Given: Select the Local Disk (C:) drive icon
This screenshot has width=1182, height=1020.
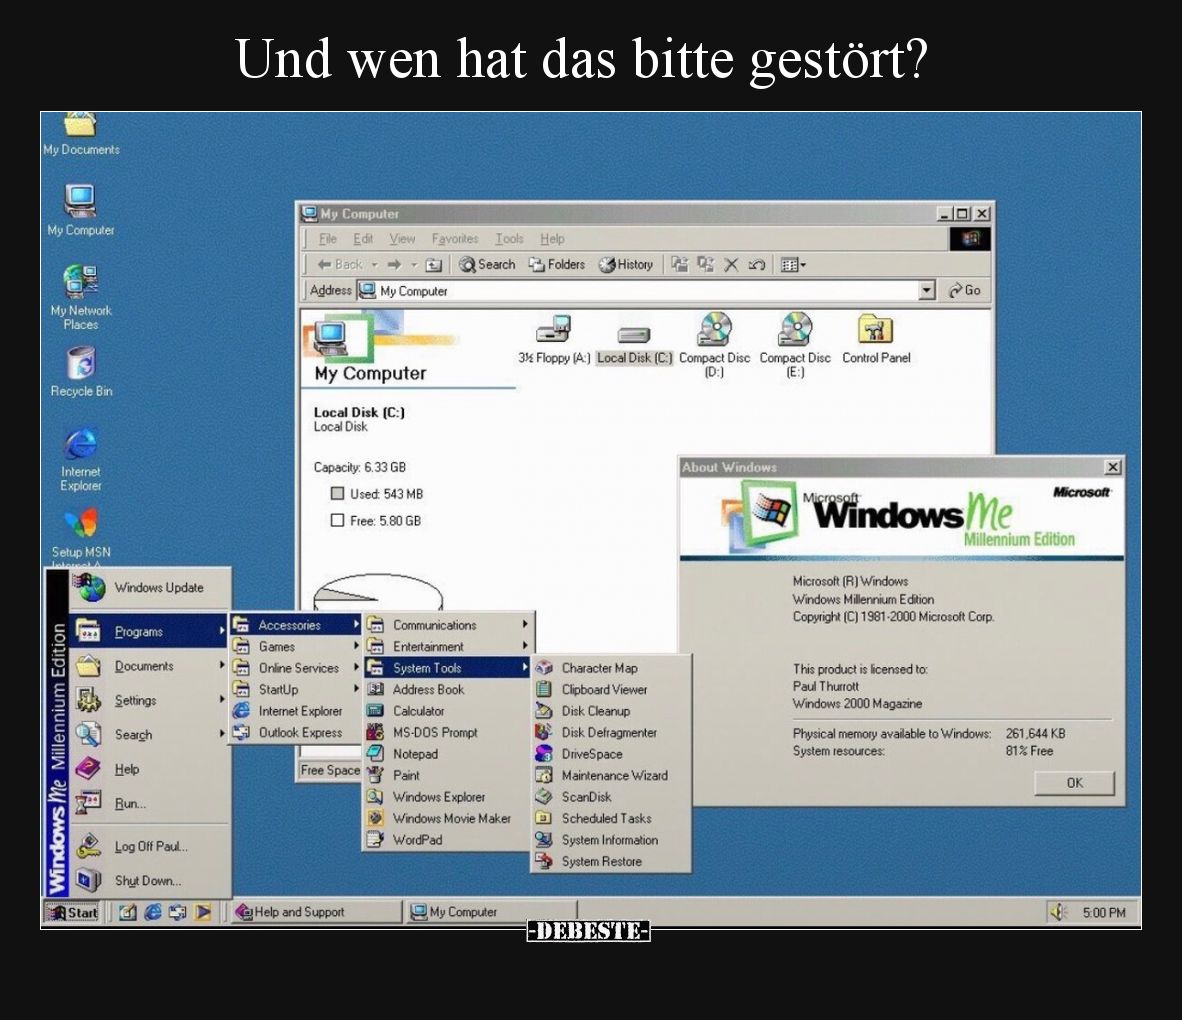Looking at the screenshot, I should coord(634,343).
